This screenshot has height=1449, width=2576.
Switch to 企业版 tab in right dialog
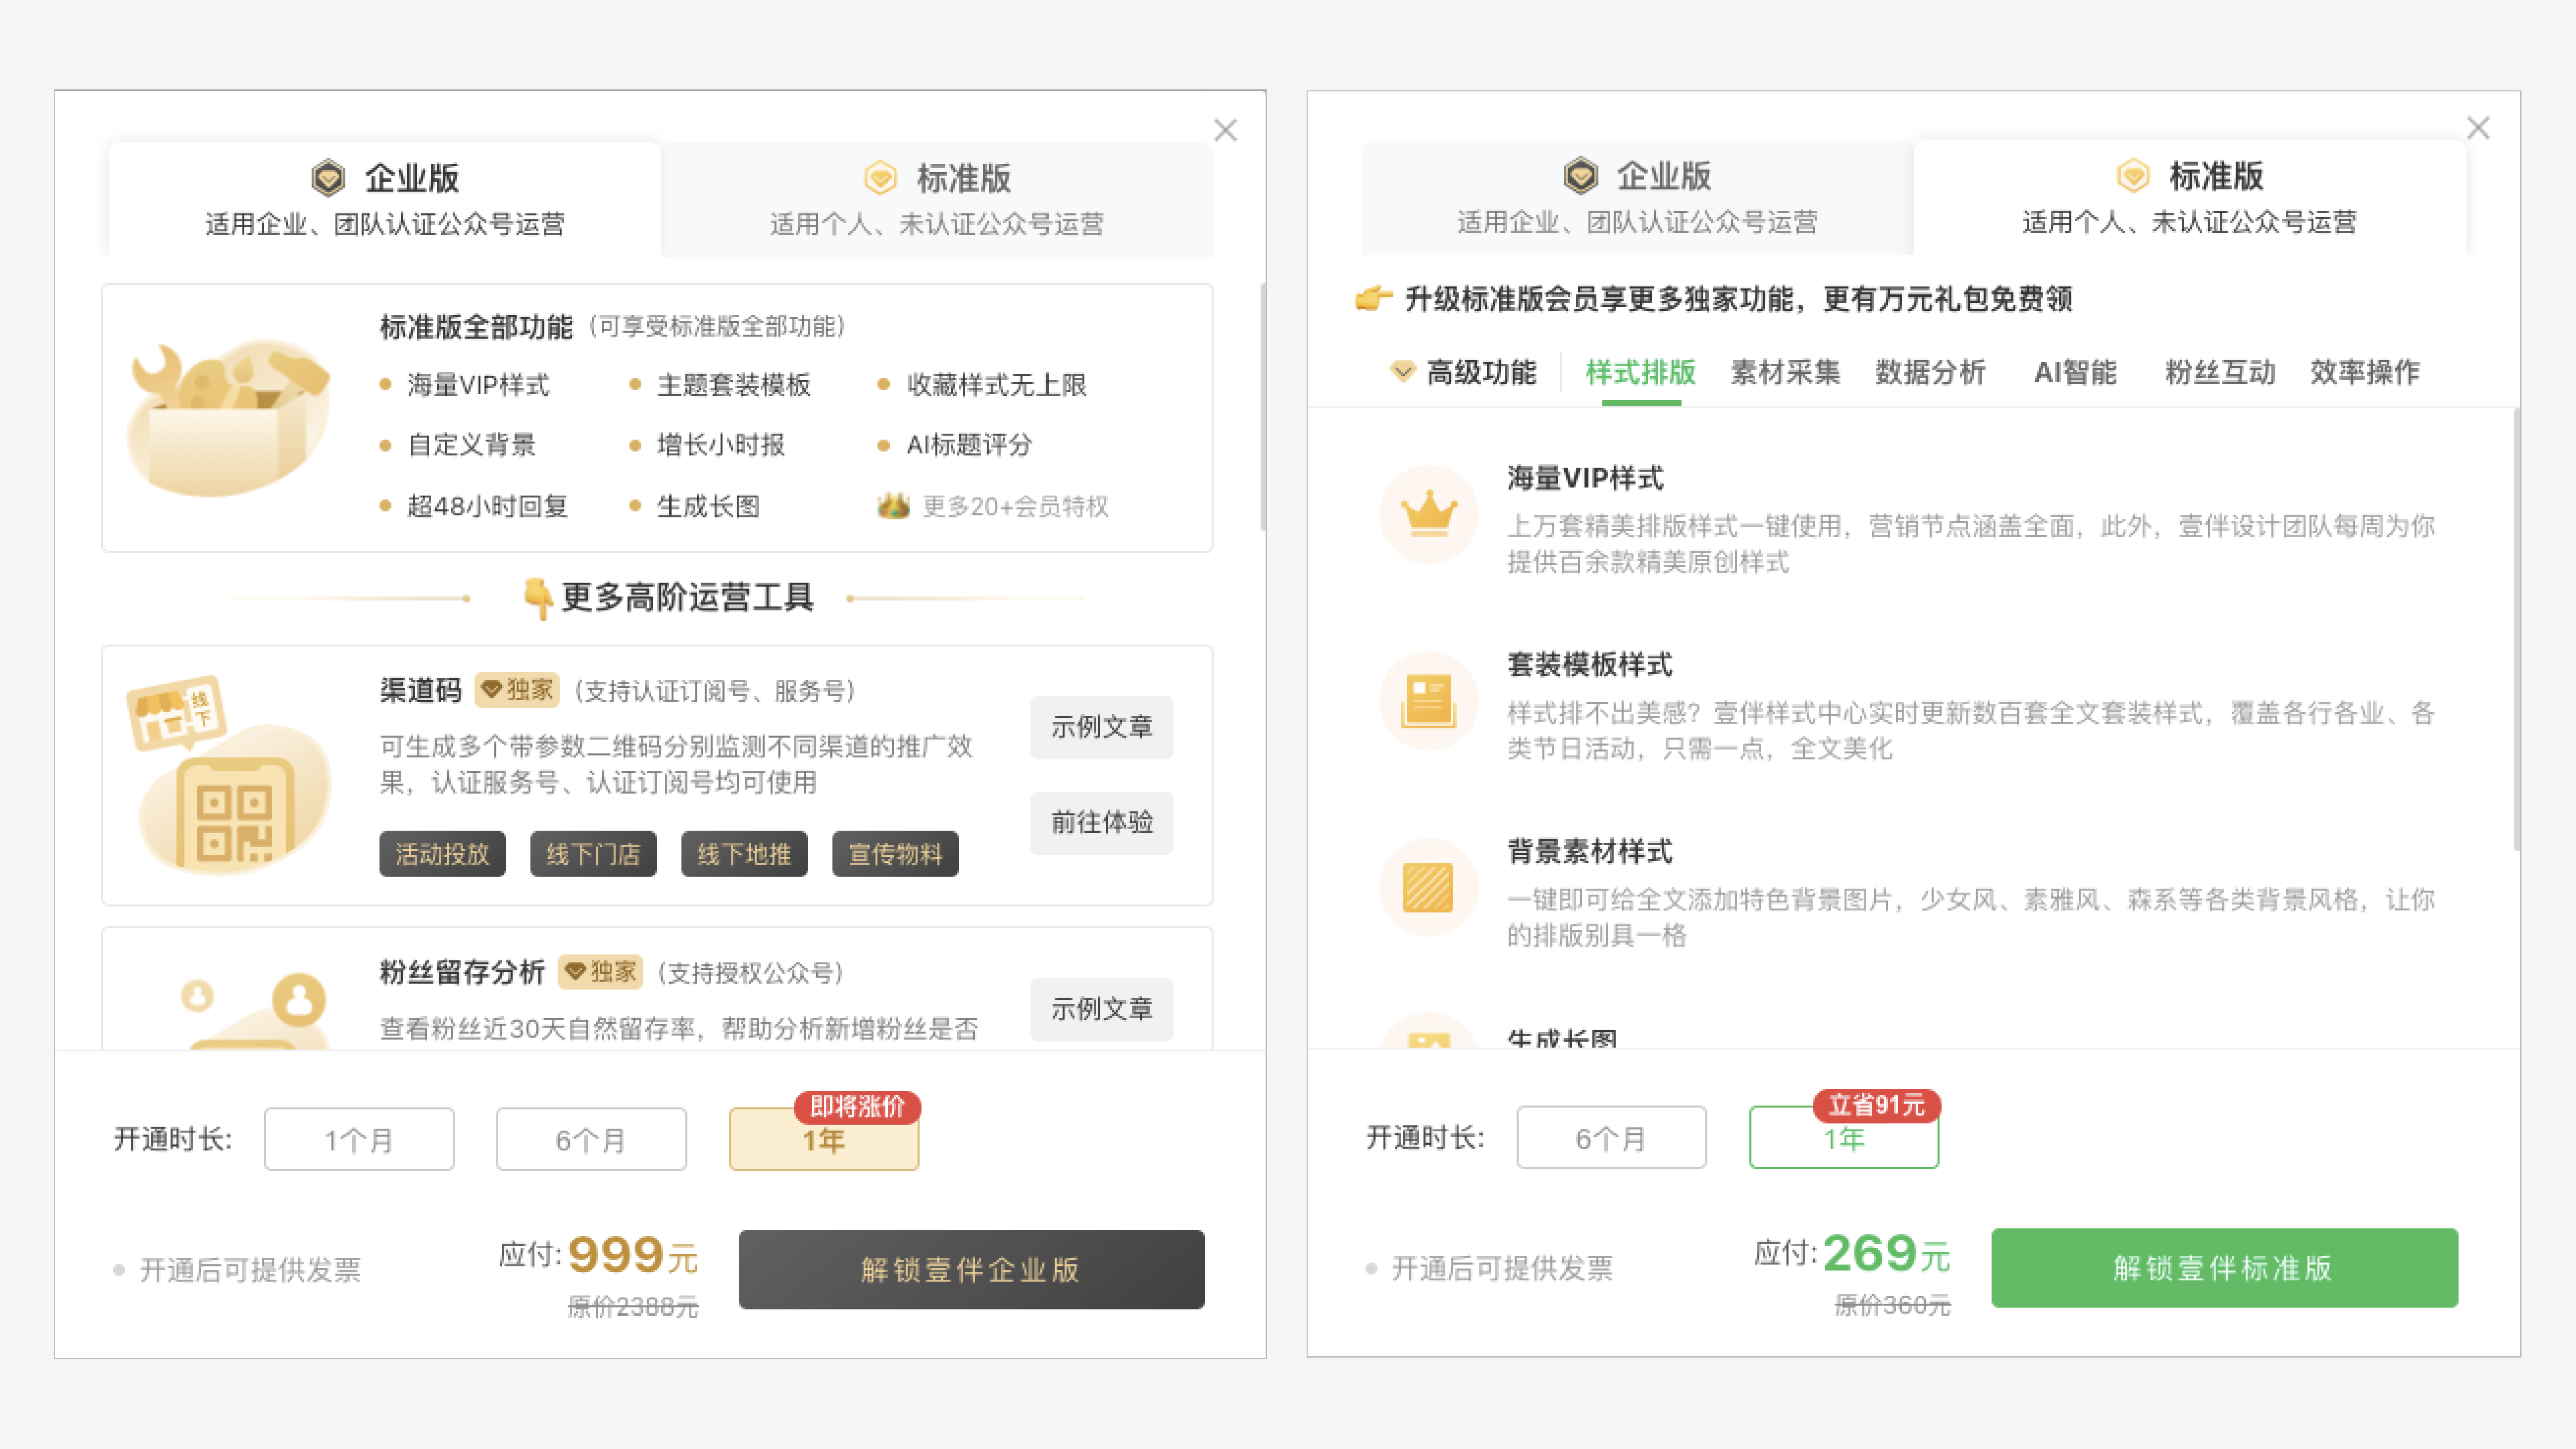[x=1637, y=197]
